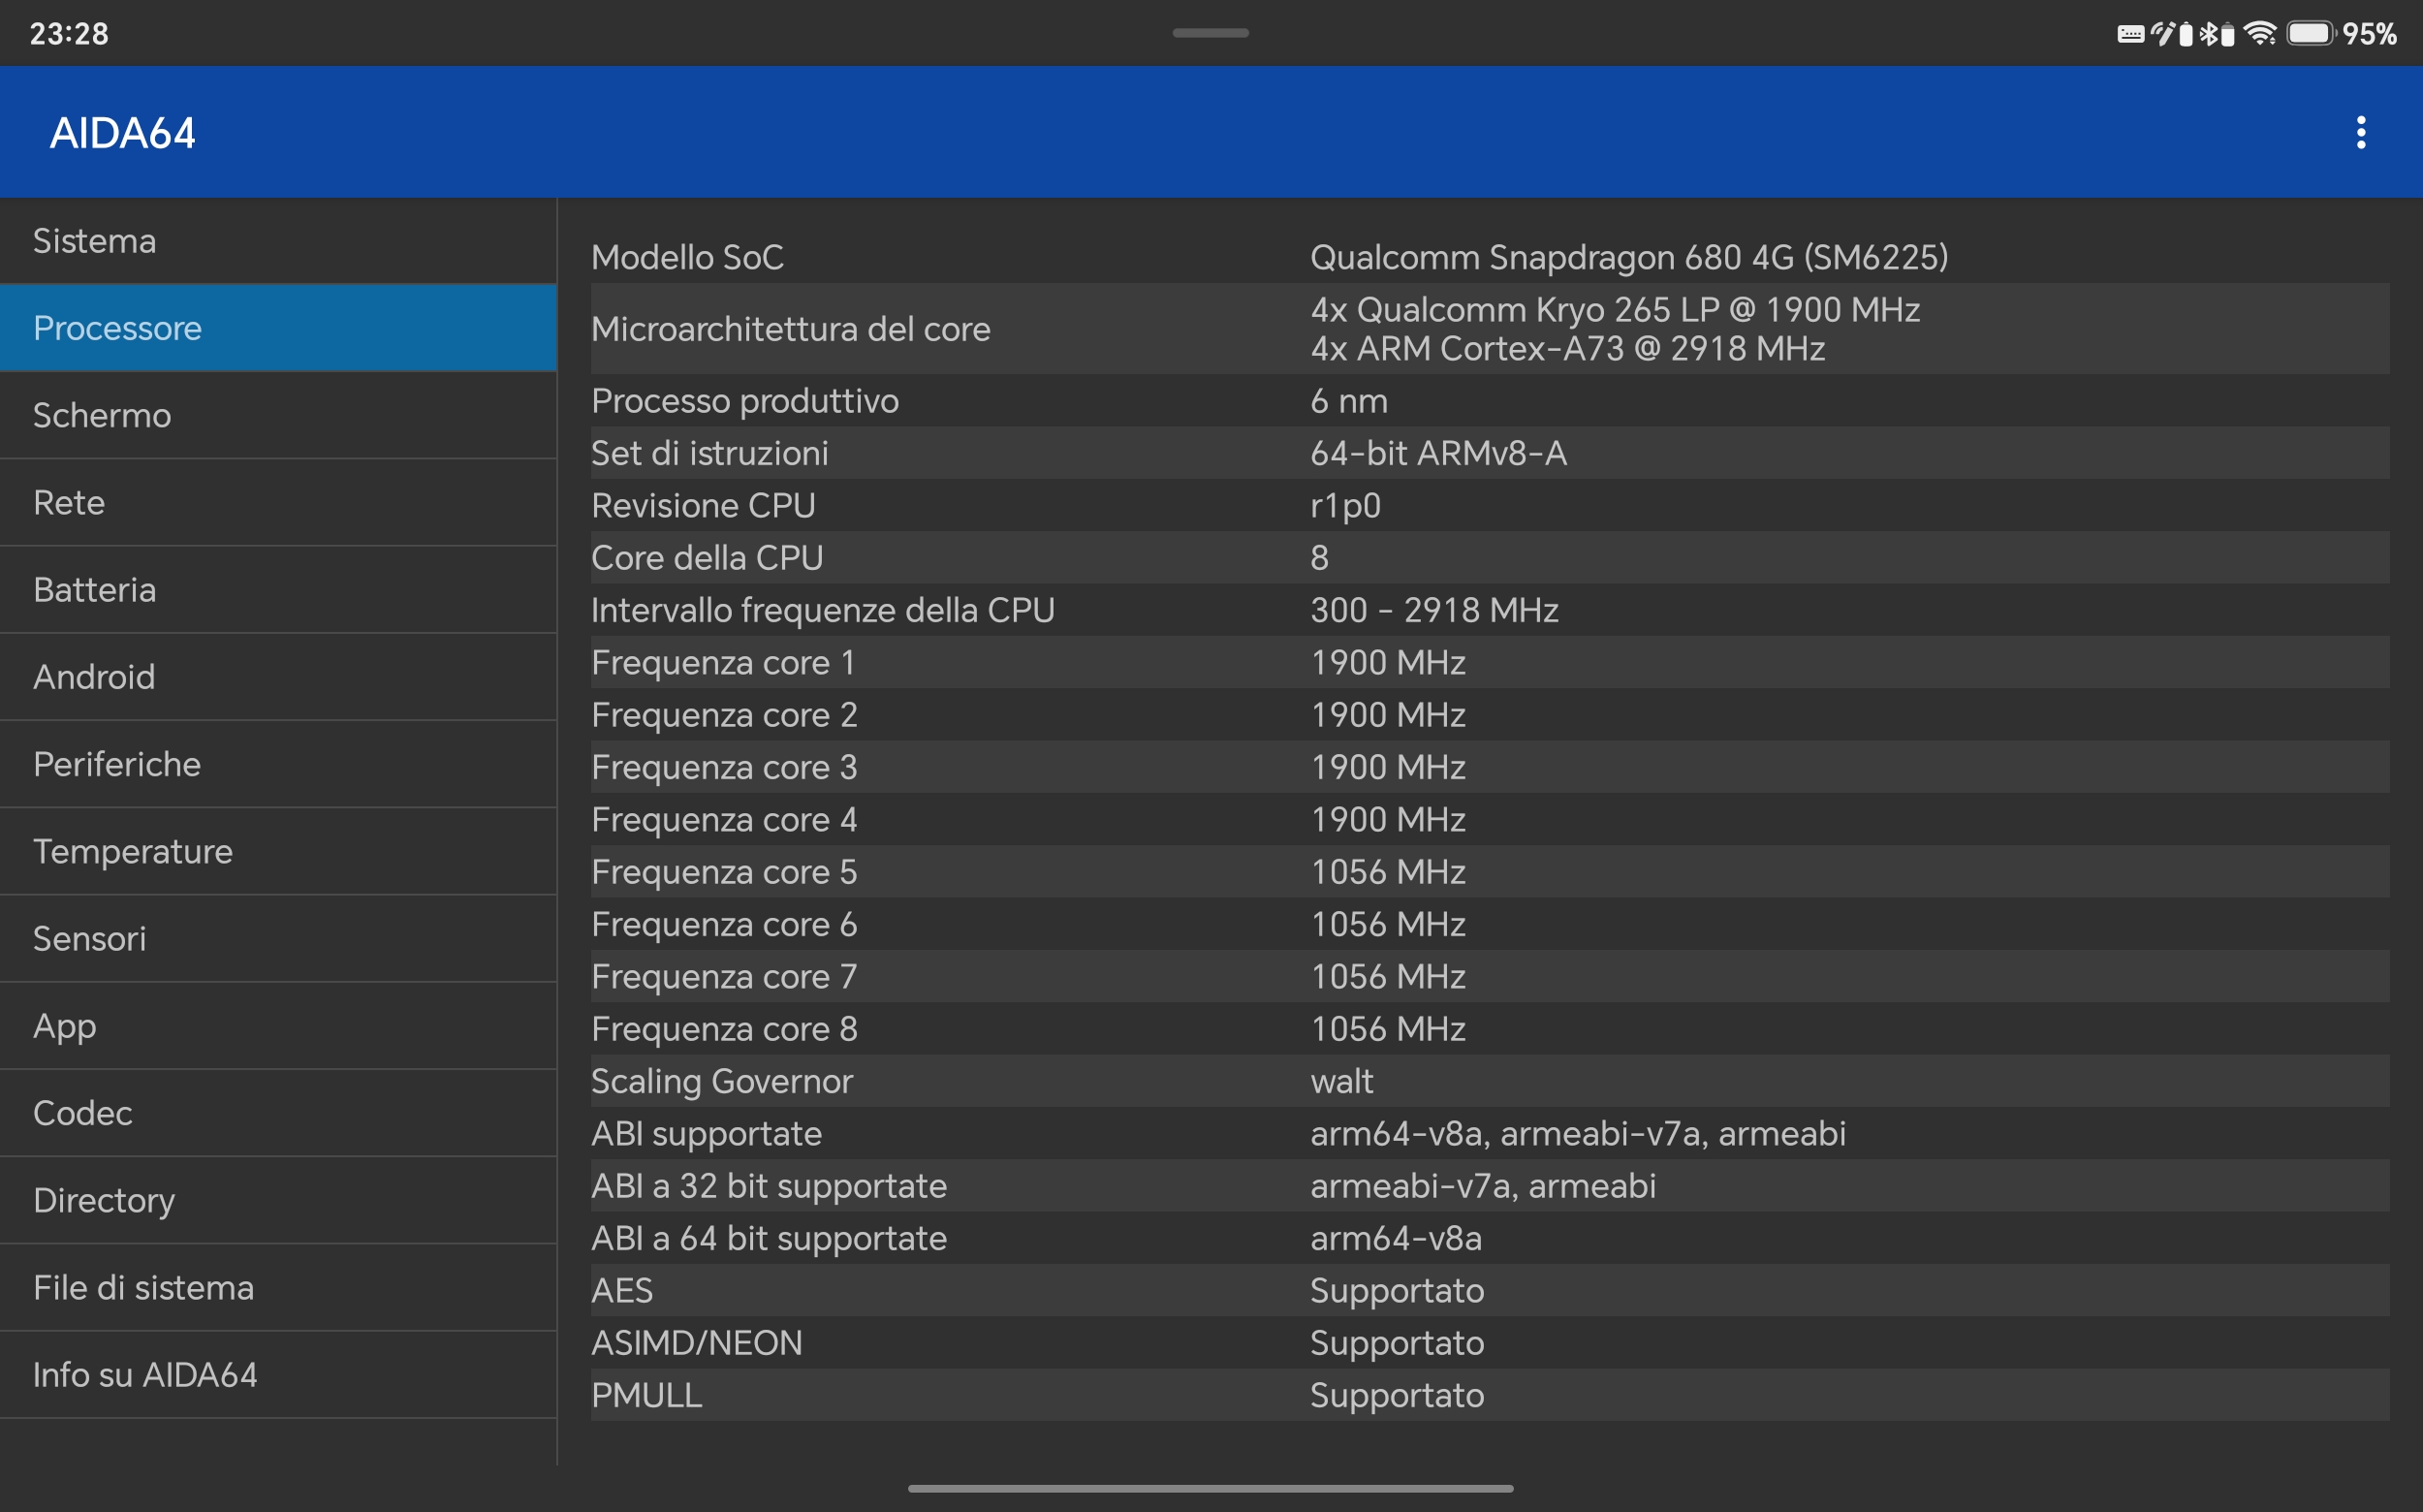The height and width of the screenshot is (1512, 2423).
Task: Select the Set di istruzioni row
Action: pos(1489,453)
